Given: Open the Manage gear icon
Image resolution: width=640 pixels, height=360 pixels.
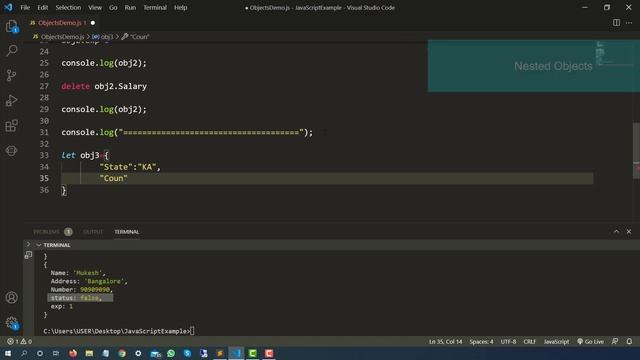Looking at the screenshot, I should pos(11,323).
